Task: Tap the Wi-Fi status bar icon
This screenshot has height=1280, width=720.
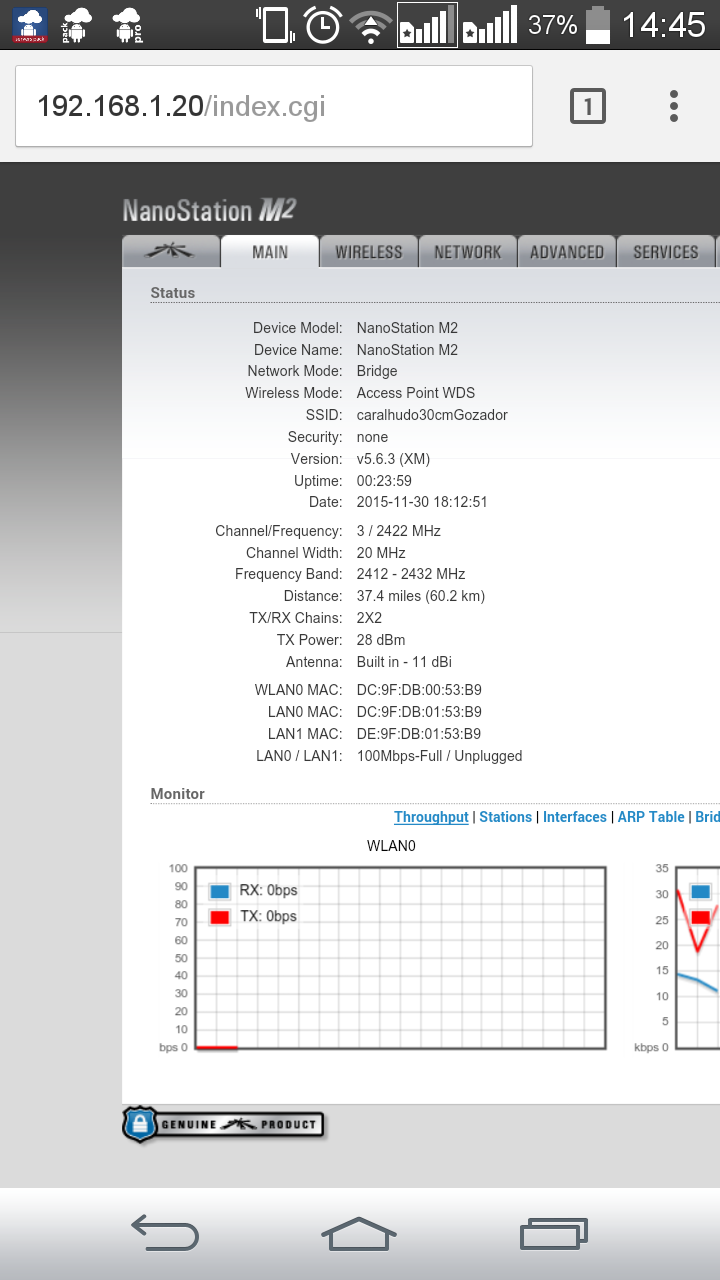Action: pos(371,25)
